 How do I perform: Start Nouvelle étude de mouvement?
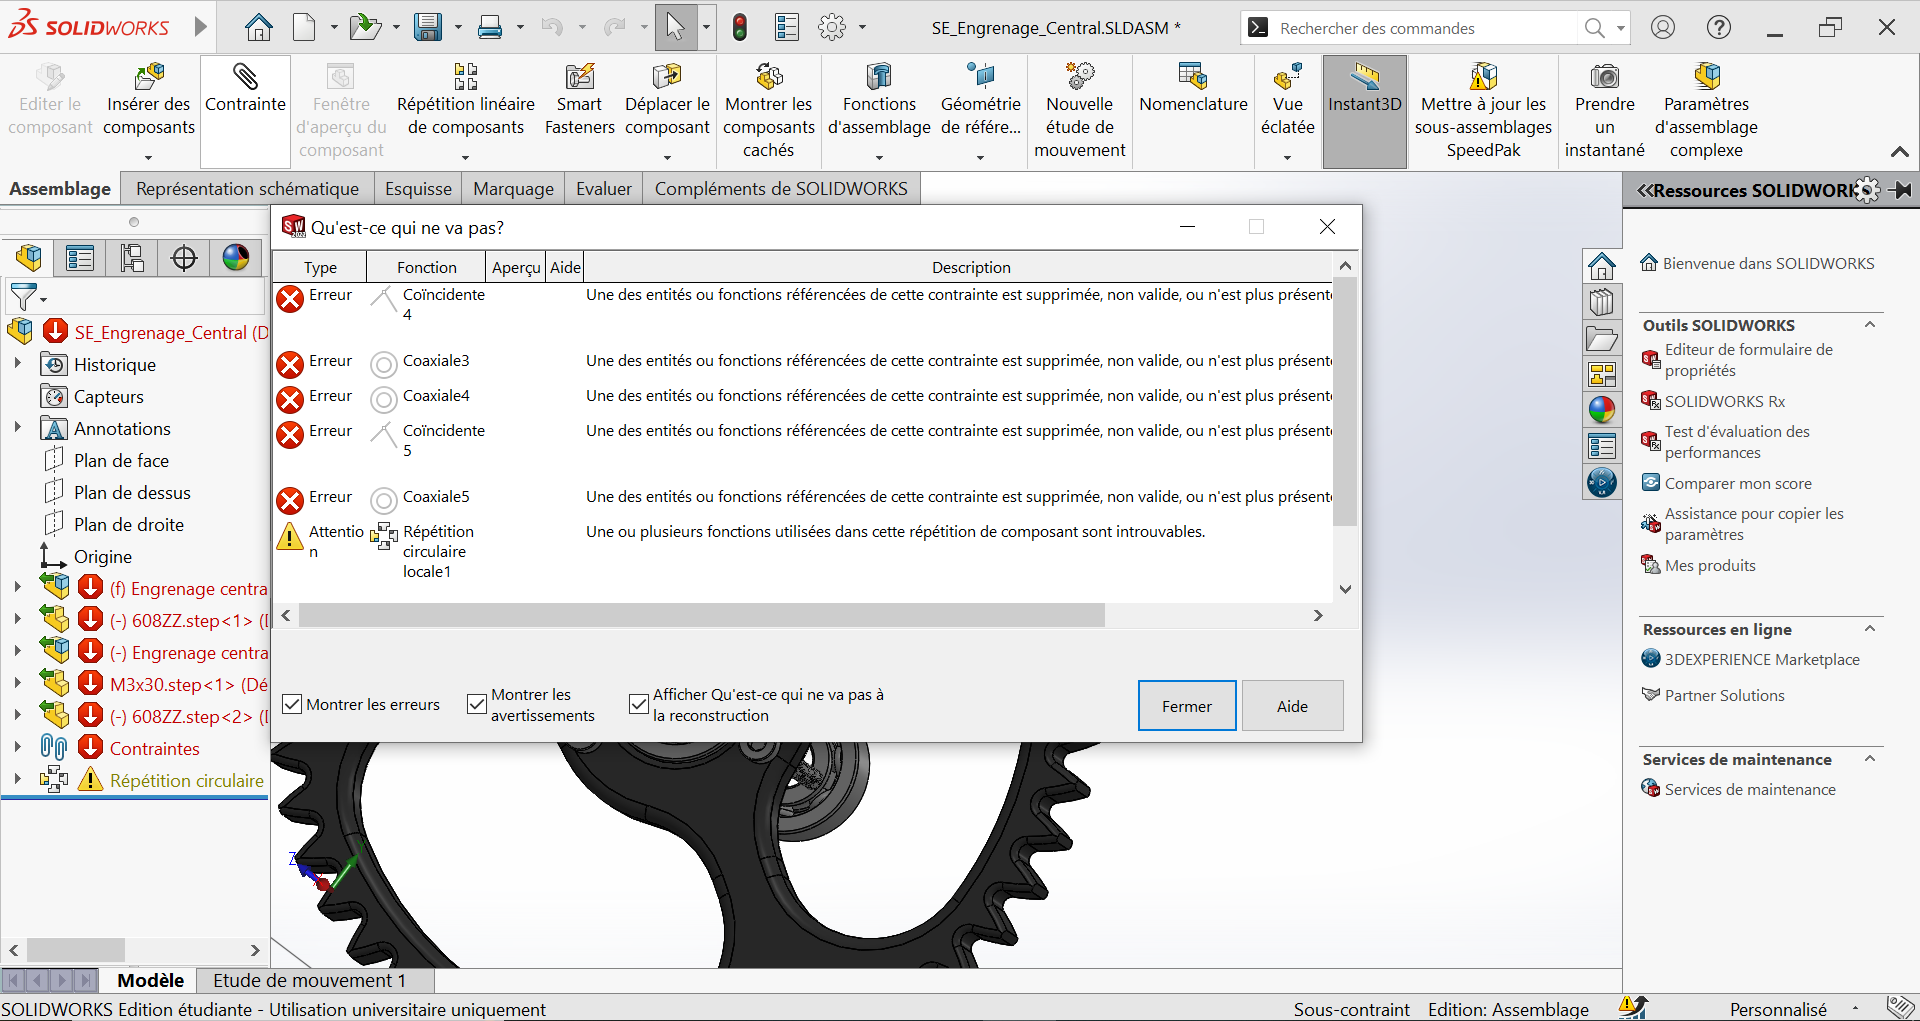coord(1079,110)
